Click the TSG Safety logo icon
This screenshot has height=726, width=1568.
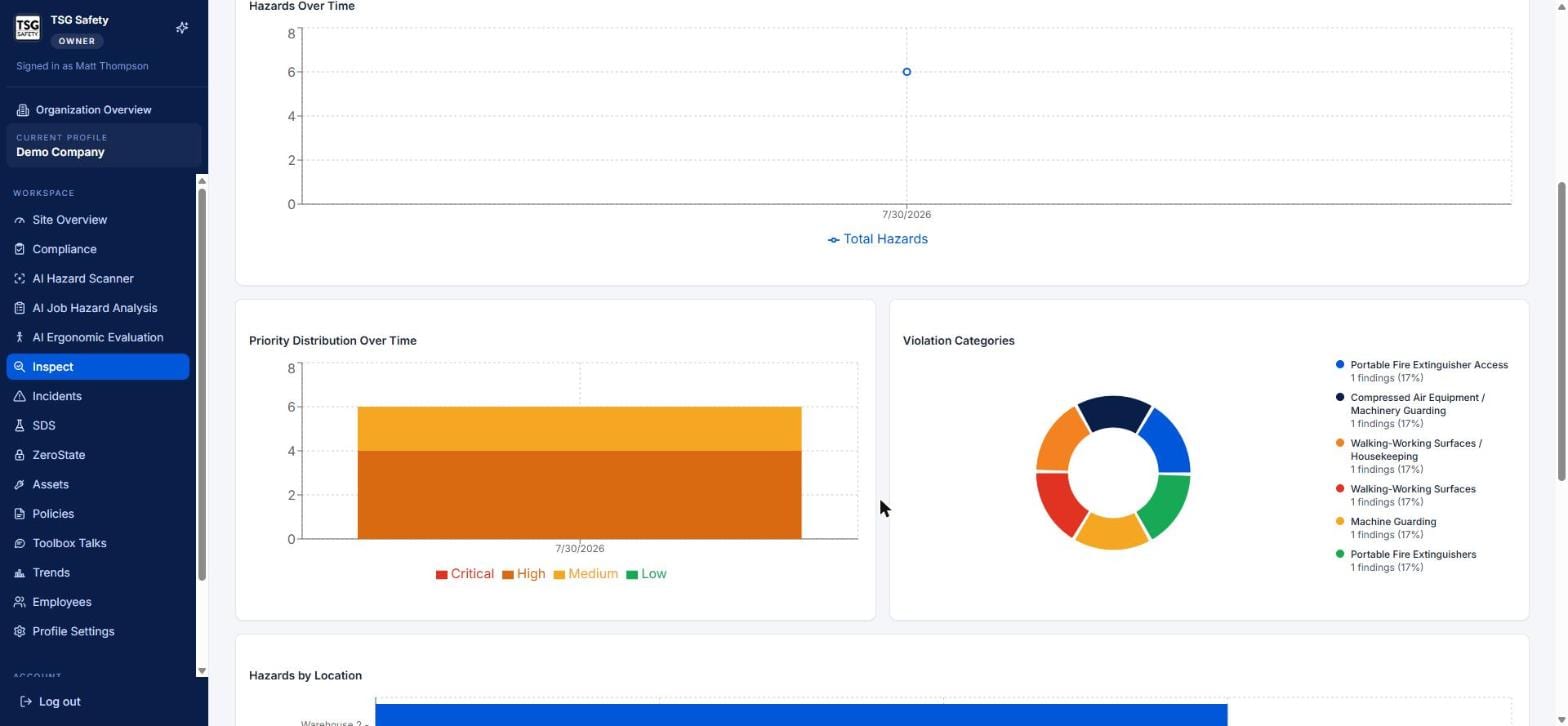coord(27,28)
